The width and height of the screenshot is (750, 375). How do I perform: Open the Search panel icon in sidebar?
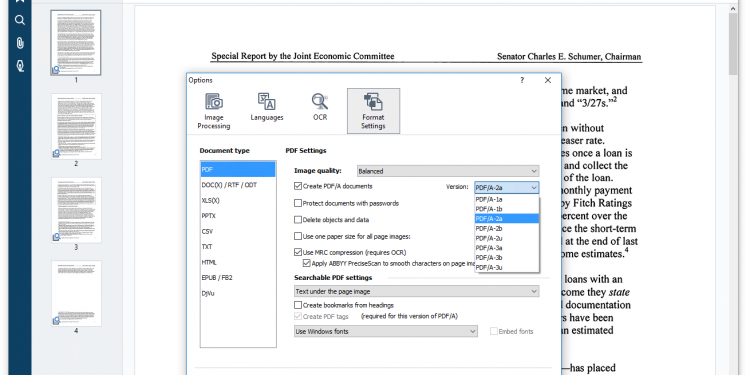click(20, 20)
